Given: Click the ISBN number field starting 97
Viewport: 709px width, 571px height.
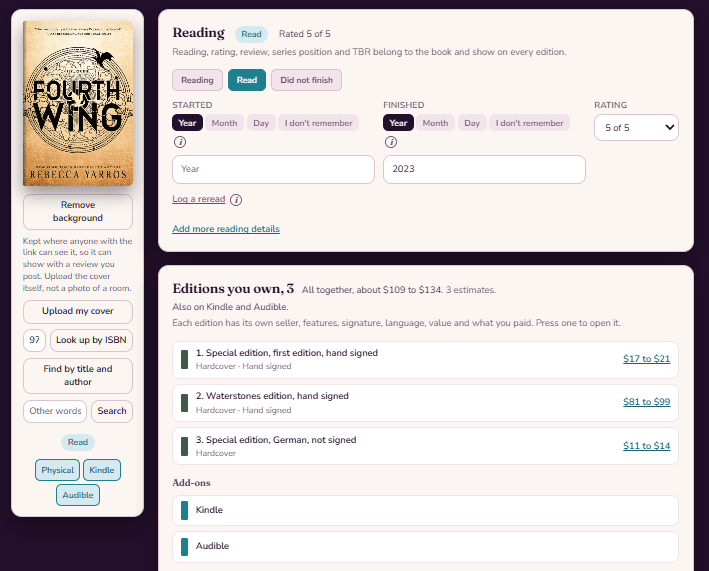Looking at the screenshot, I should (34, 340).
